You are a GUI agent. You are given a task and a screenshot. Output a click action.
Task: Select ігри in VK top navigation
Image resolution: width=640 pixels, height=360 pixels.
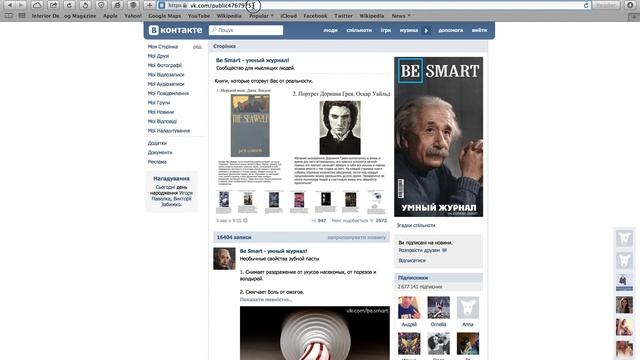coord(386,30)
